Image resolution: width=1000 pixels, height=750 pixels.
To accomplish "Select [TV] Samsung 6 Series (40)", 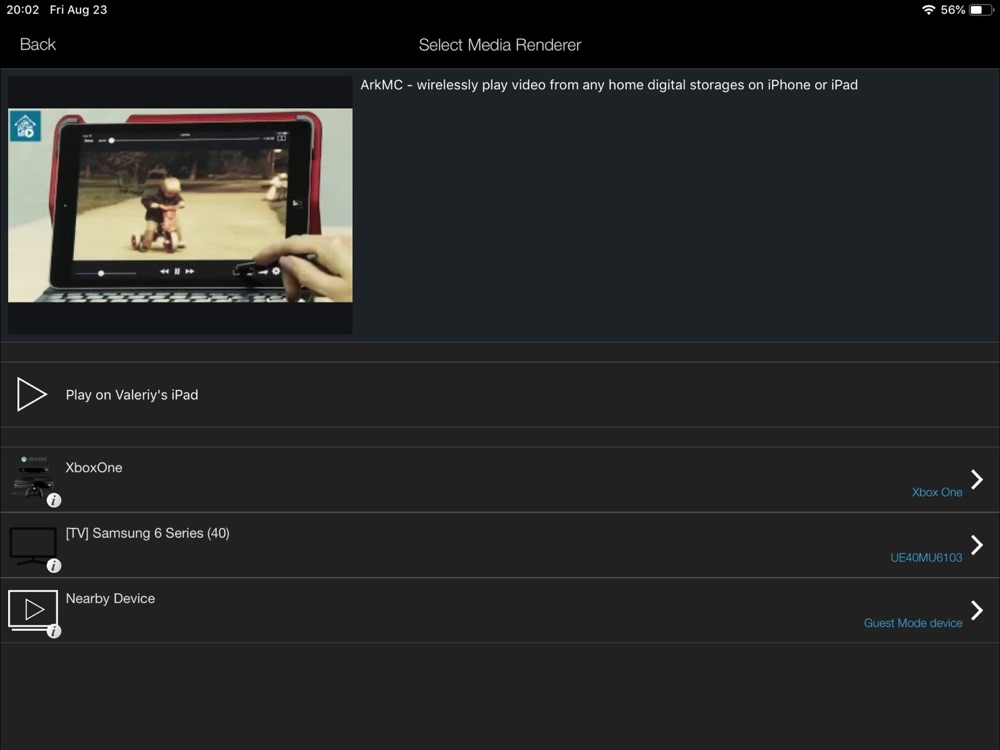I will tap(147, 533).
